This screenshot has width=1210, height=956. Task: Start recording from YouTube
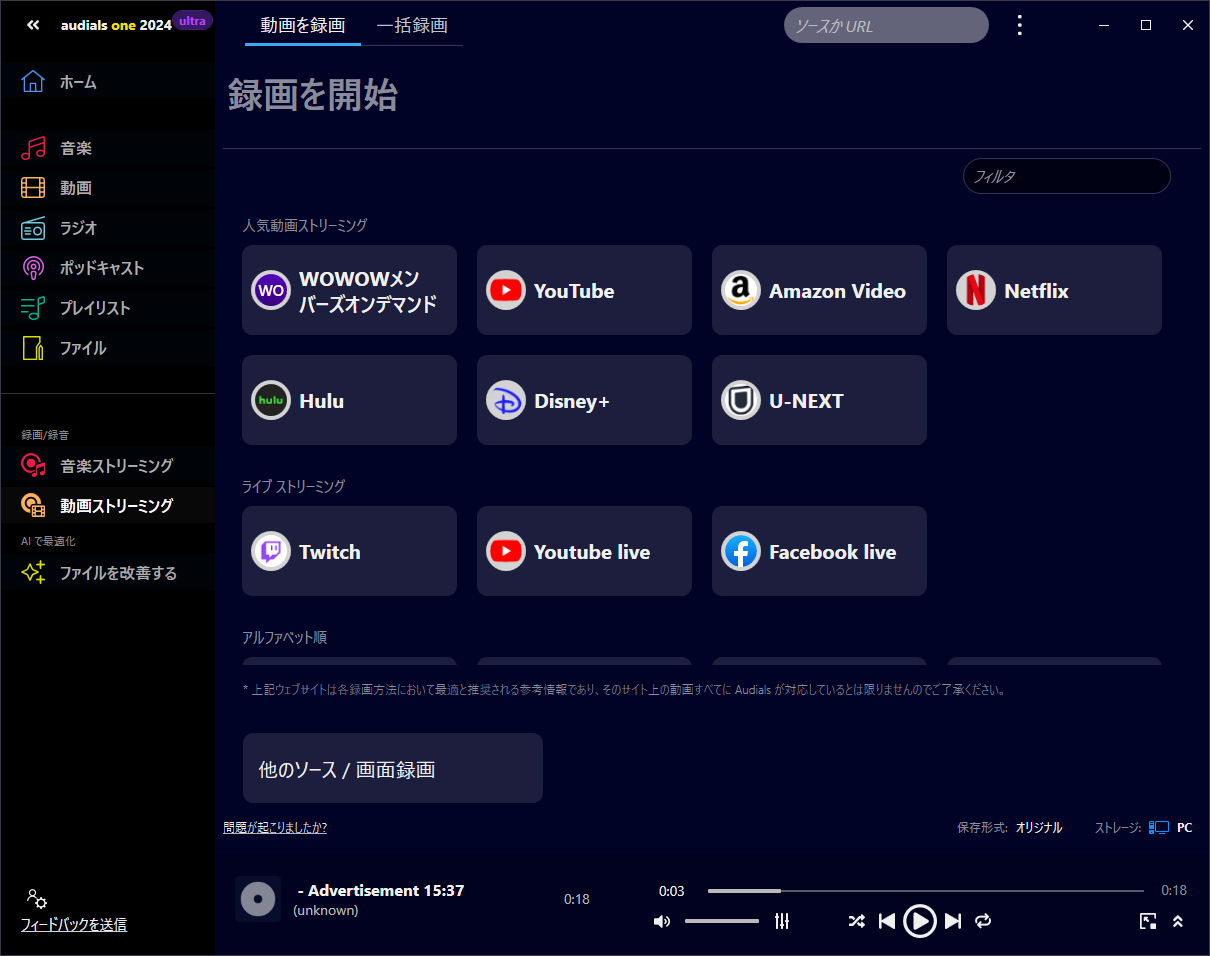pyautogui.click(x=584, y=290)
